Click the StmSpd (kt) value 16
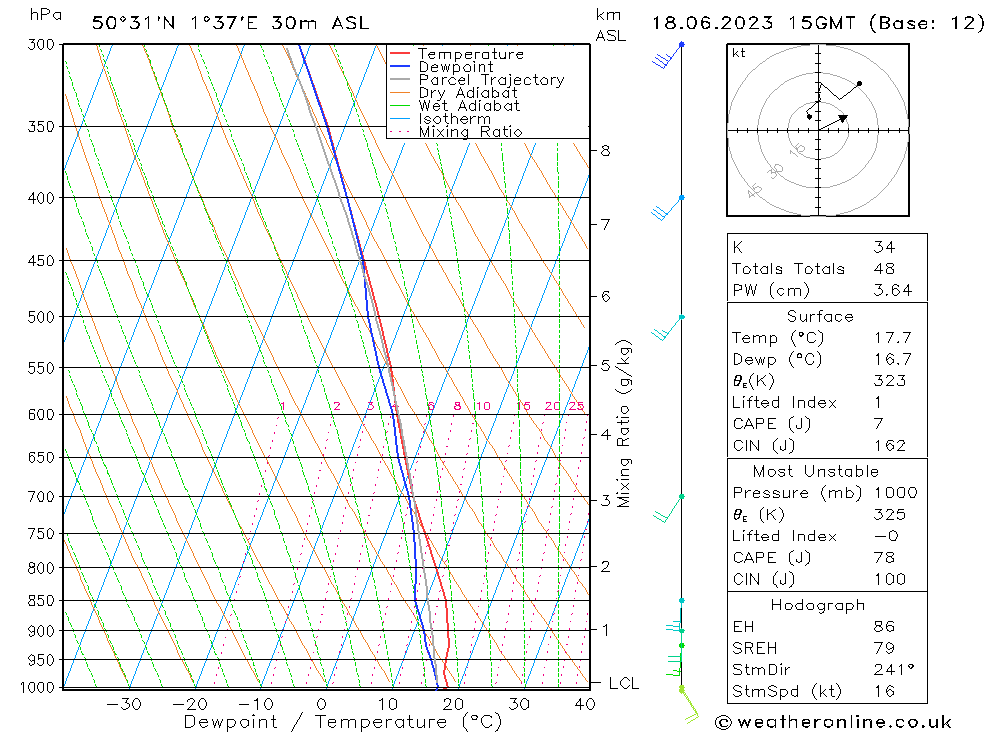Screen dimensions: 1000x733 click(x=885, y=691)
